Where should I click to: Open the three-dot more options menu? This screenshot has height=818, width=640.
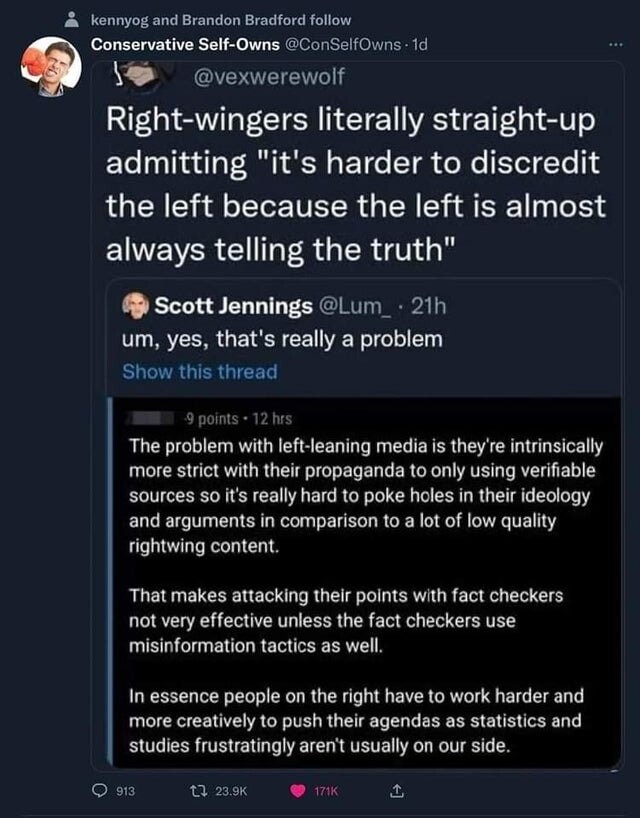[x=613, y=45]
